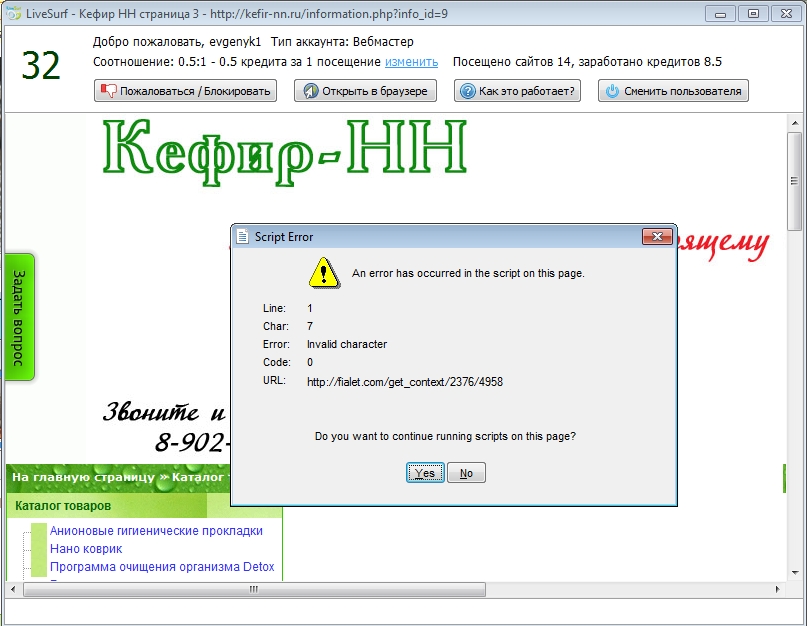The width and height of the screenshot is (807, 626).
Task: Click the Script Error document icon
Action: 242,237
